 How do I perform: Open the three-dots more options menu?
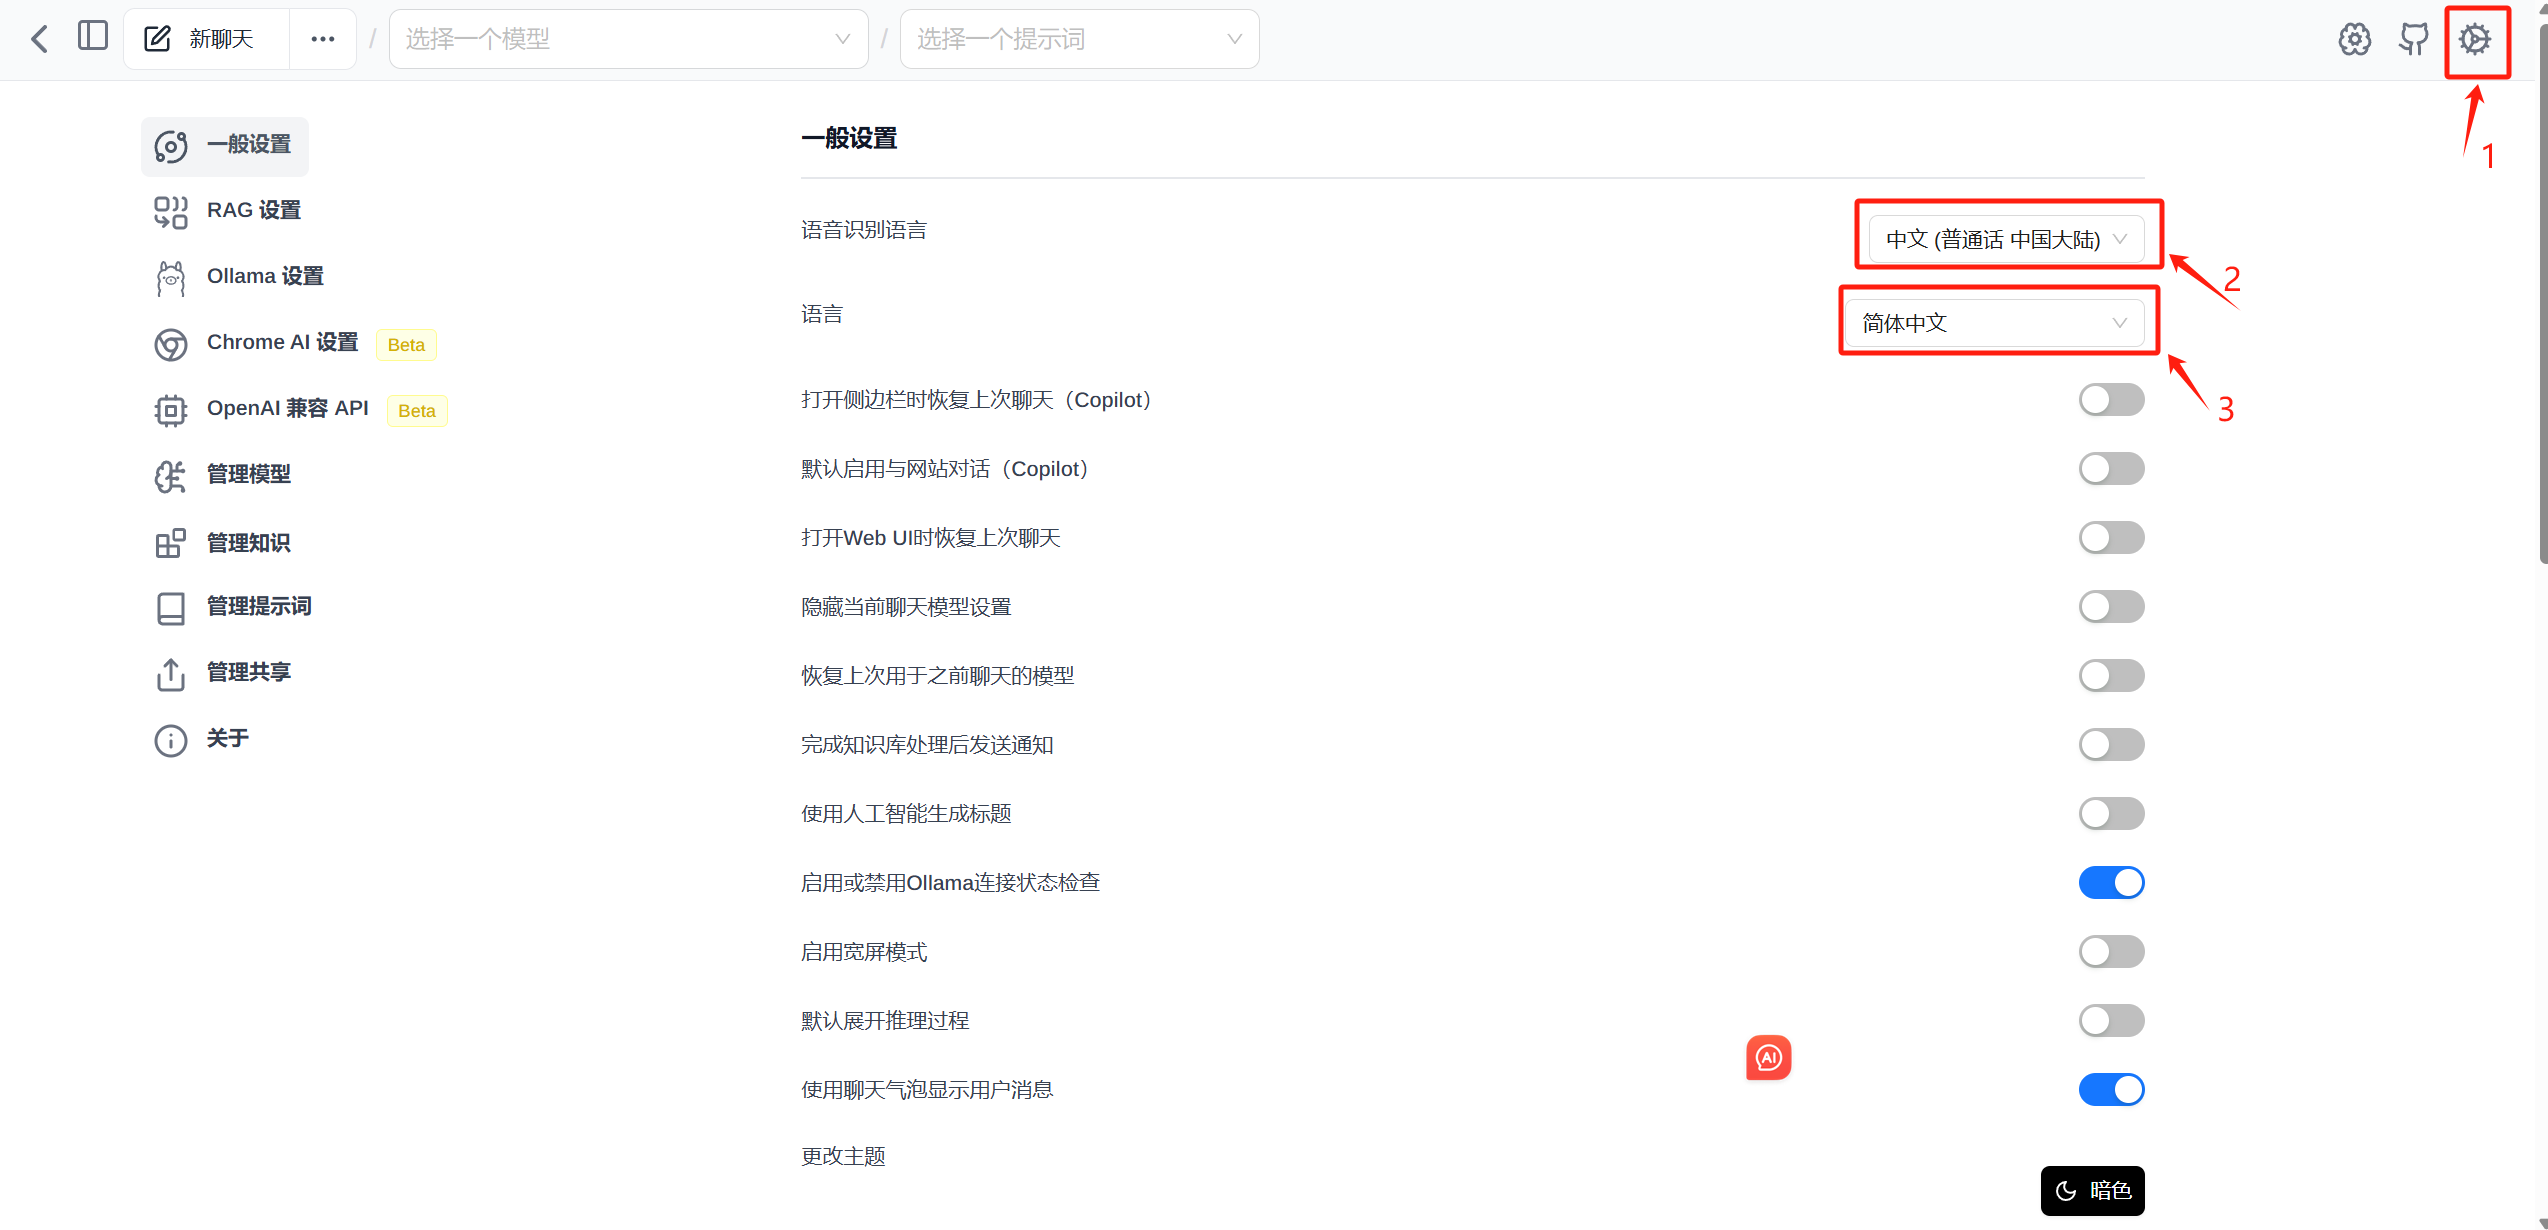[x=322, y=39]
